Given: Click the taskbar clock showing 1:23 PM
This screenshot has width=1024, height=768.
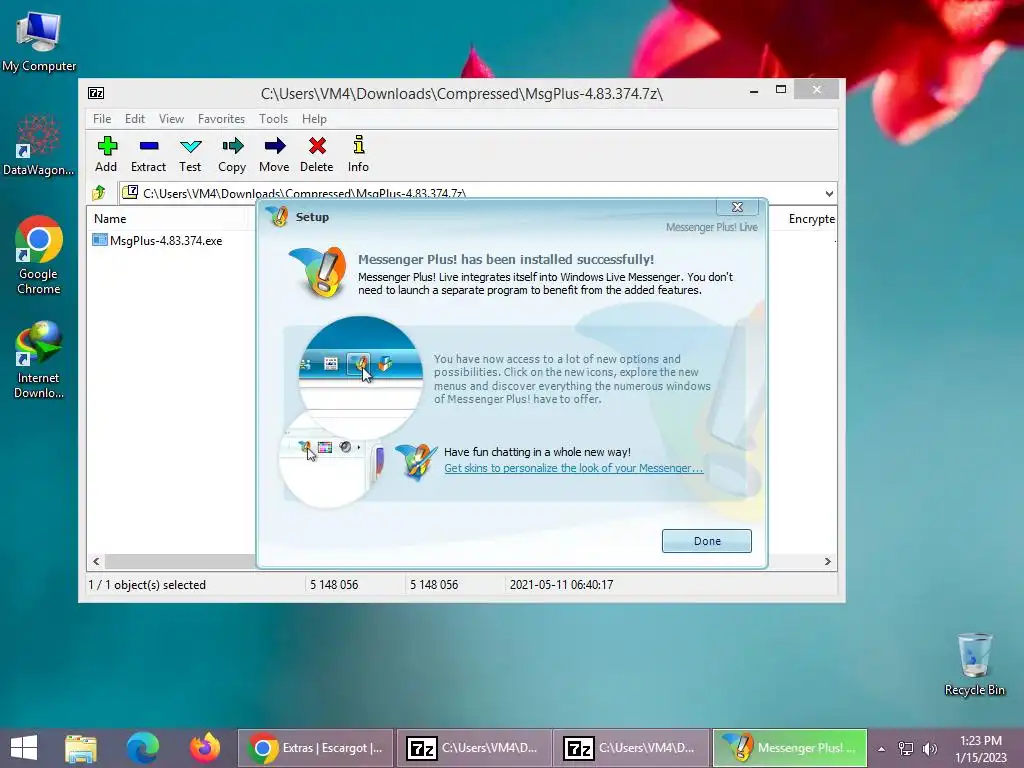Looking at the screenshot, I should coord(980,749).
